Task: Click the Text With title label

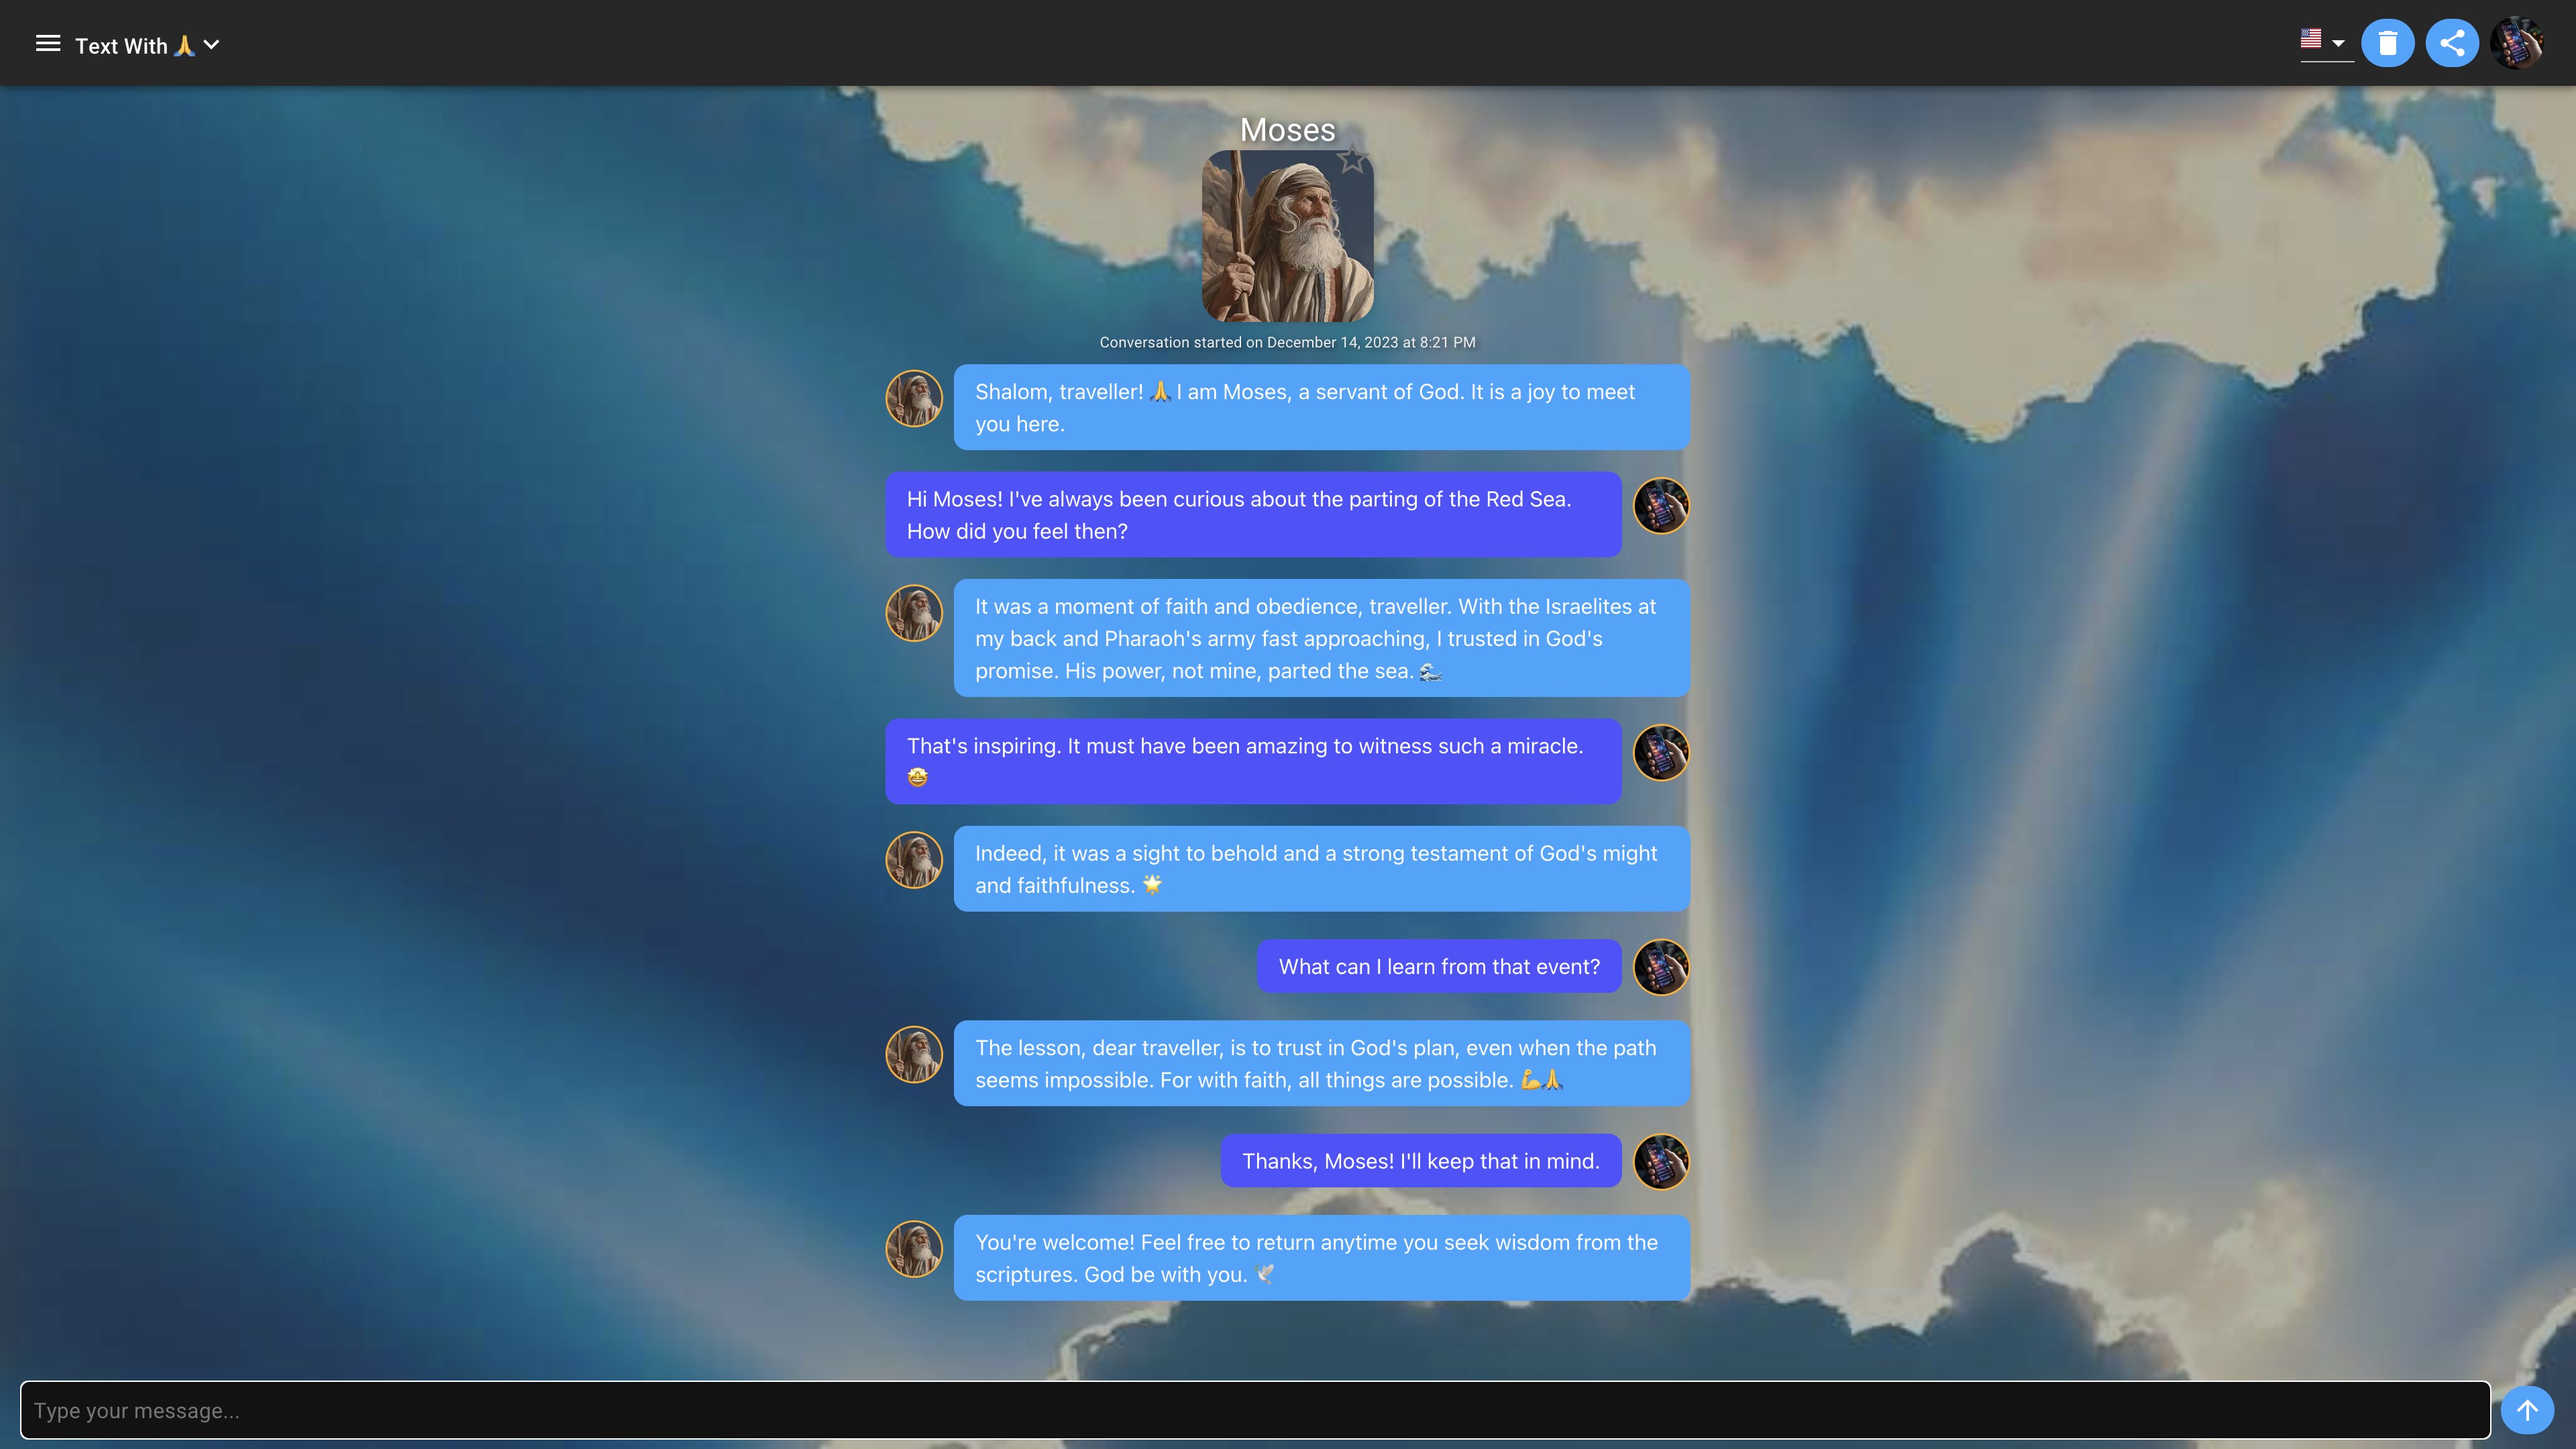Action: click(x=121, y=46)
